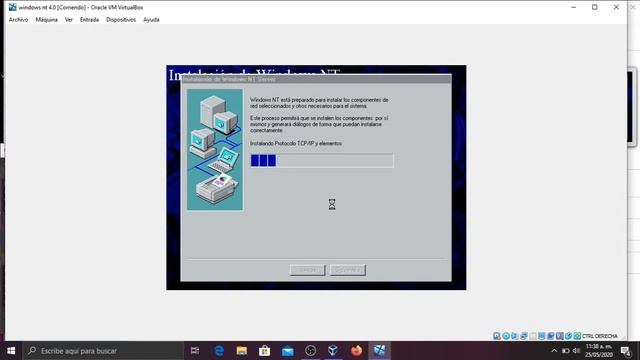Click the grayed-out Atrás button
The image size is (640, 360).
[x=307, y=270]
